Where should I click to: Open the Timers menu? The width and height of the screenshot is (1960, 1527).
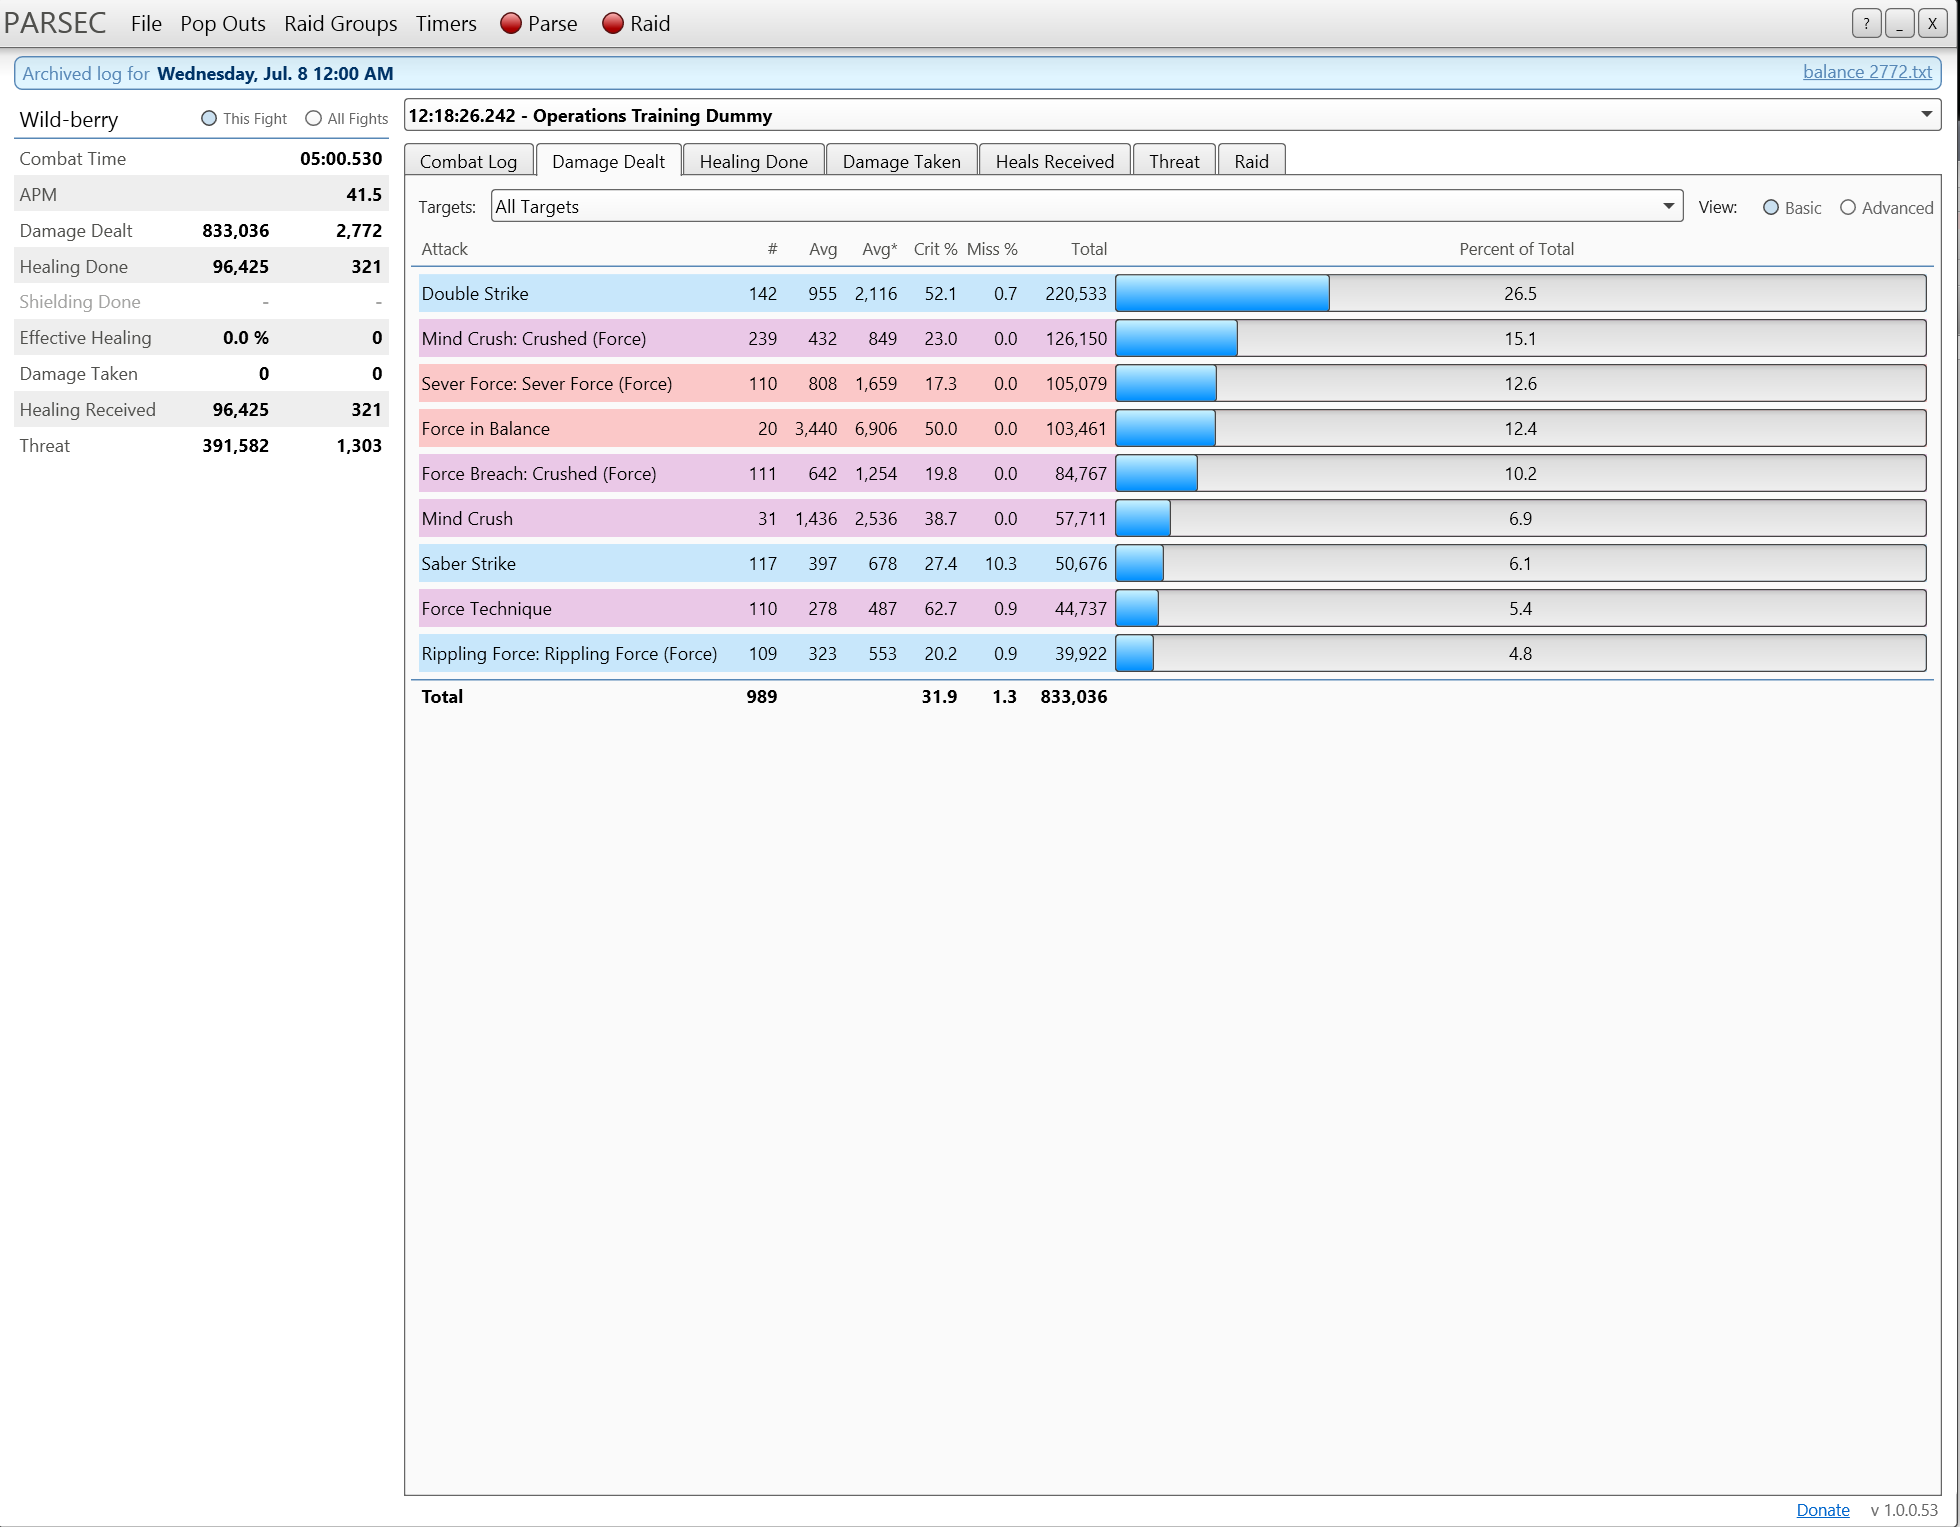coord(446,24)
